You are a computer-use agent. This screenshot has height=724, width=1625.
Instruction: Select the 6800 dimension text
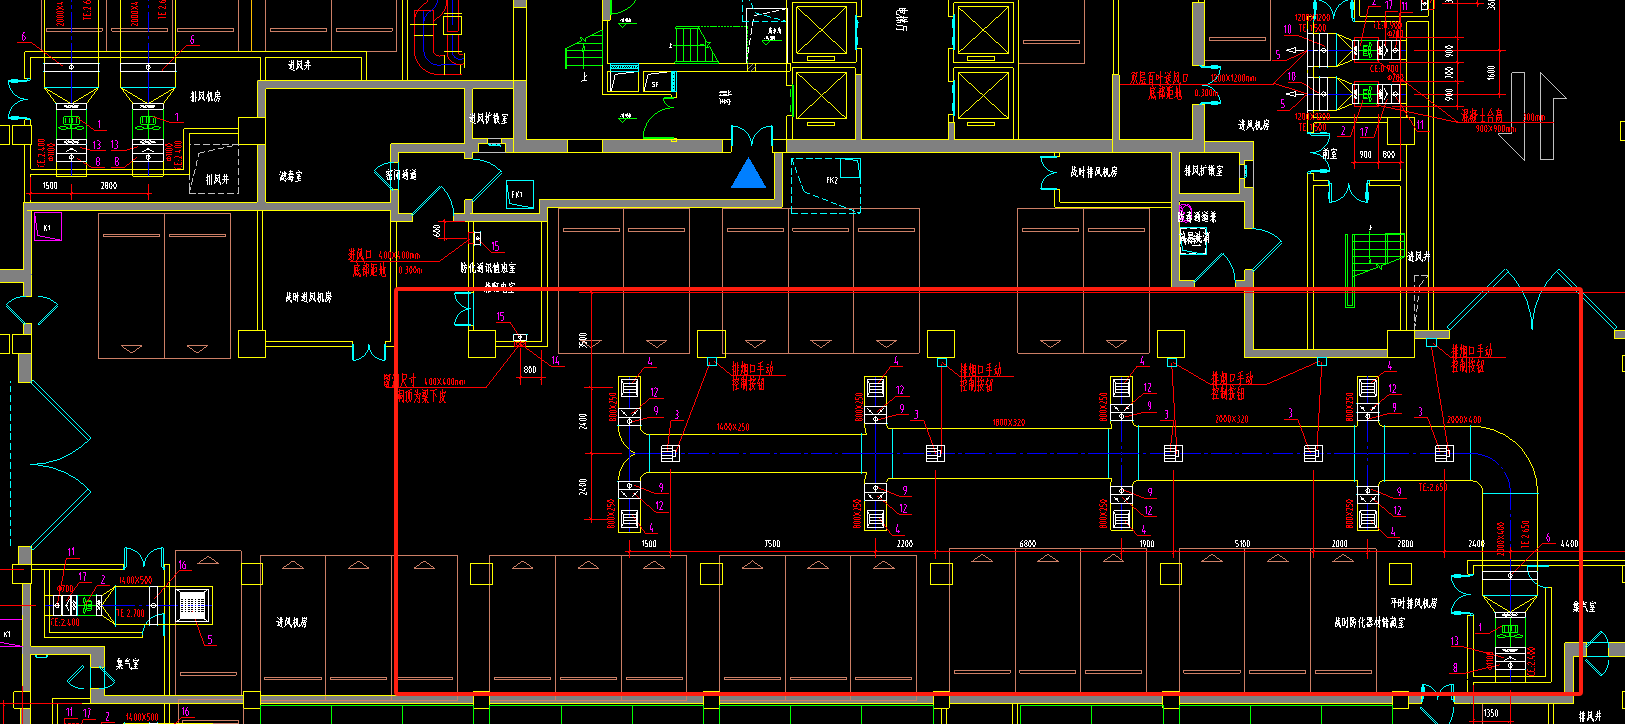click(x=1027, y=544)
